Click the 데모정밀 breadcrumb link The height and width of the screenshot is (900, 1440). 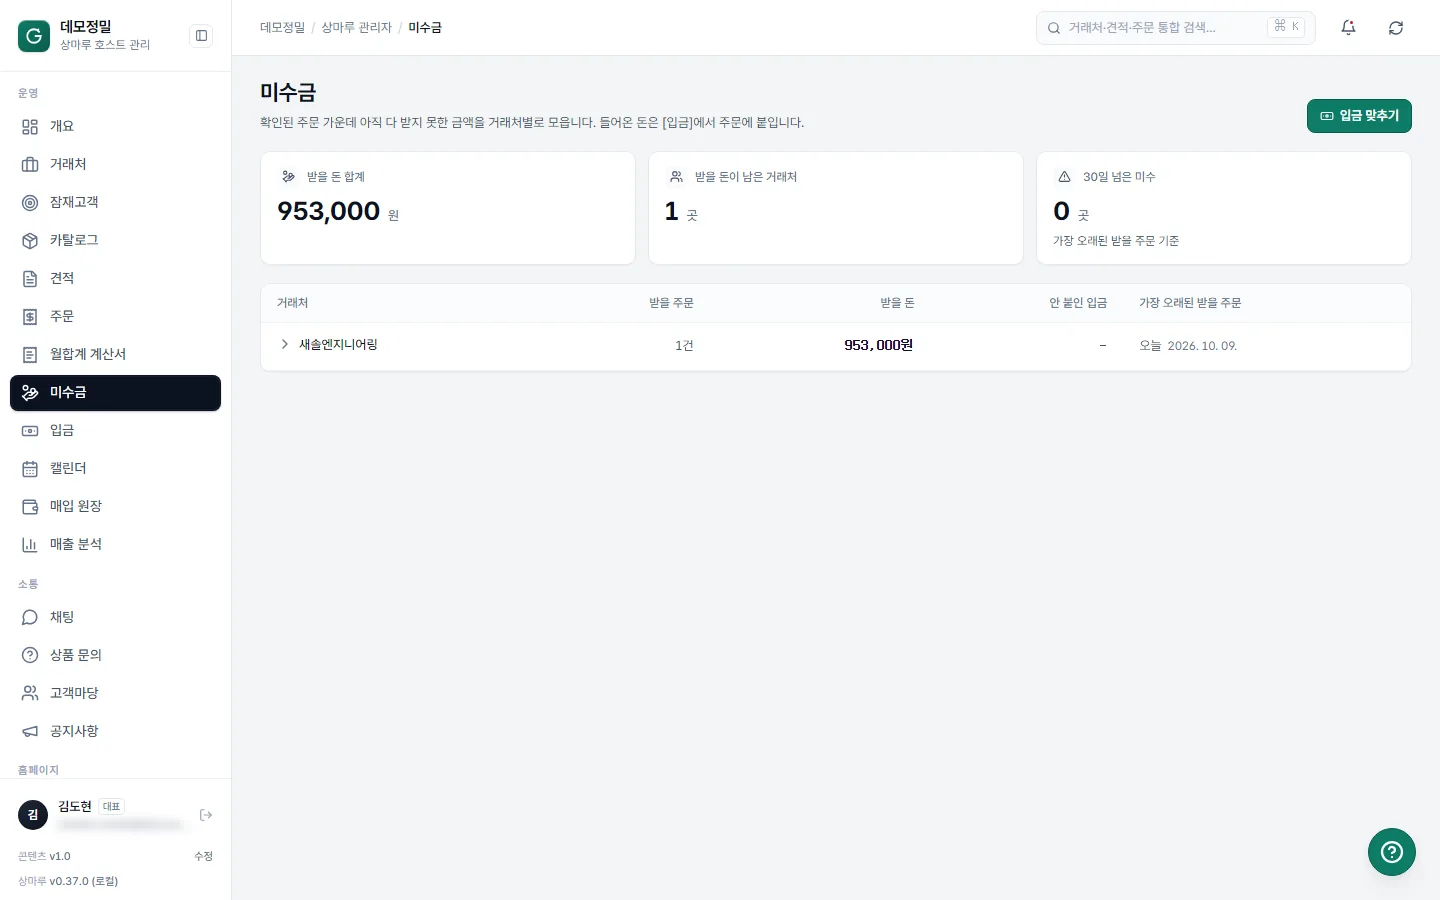click(x=282, y=28)
